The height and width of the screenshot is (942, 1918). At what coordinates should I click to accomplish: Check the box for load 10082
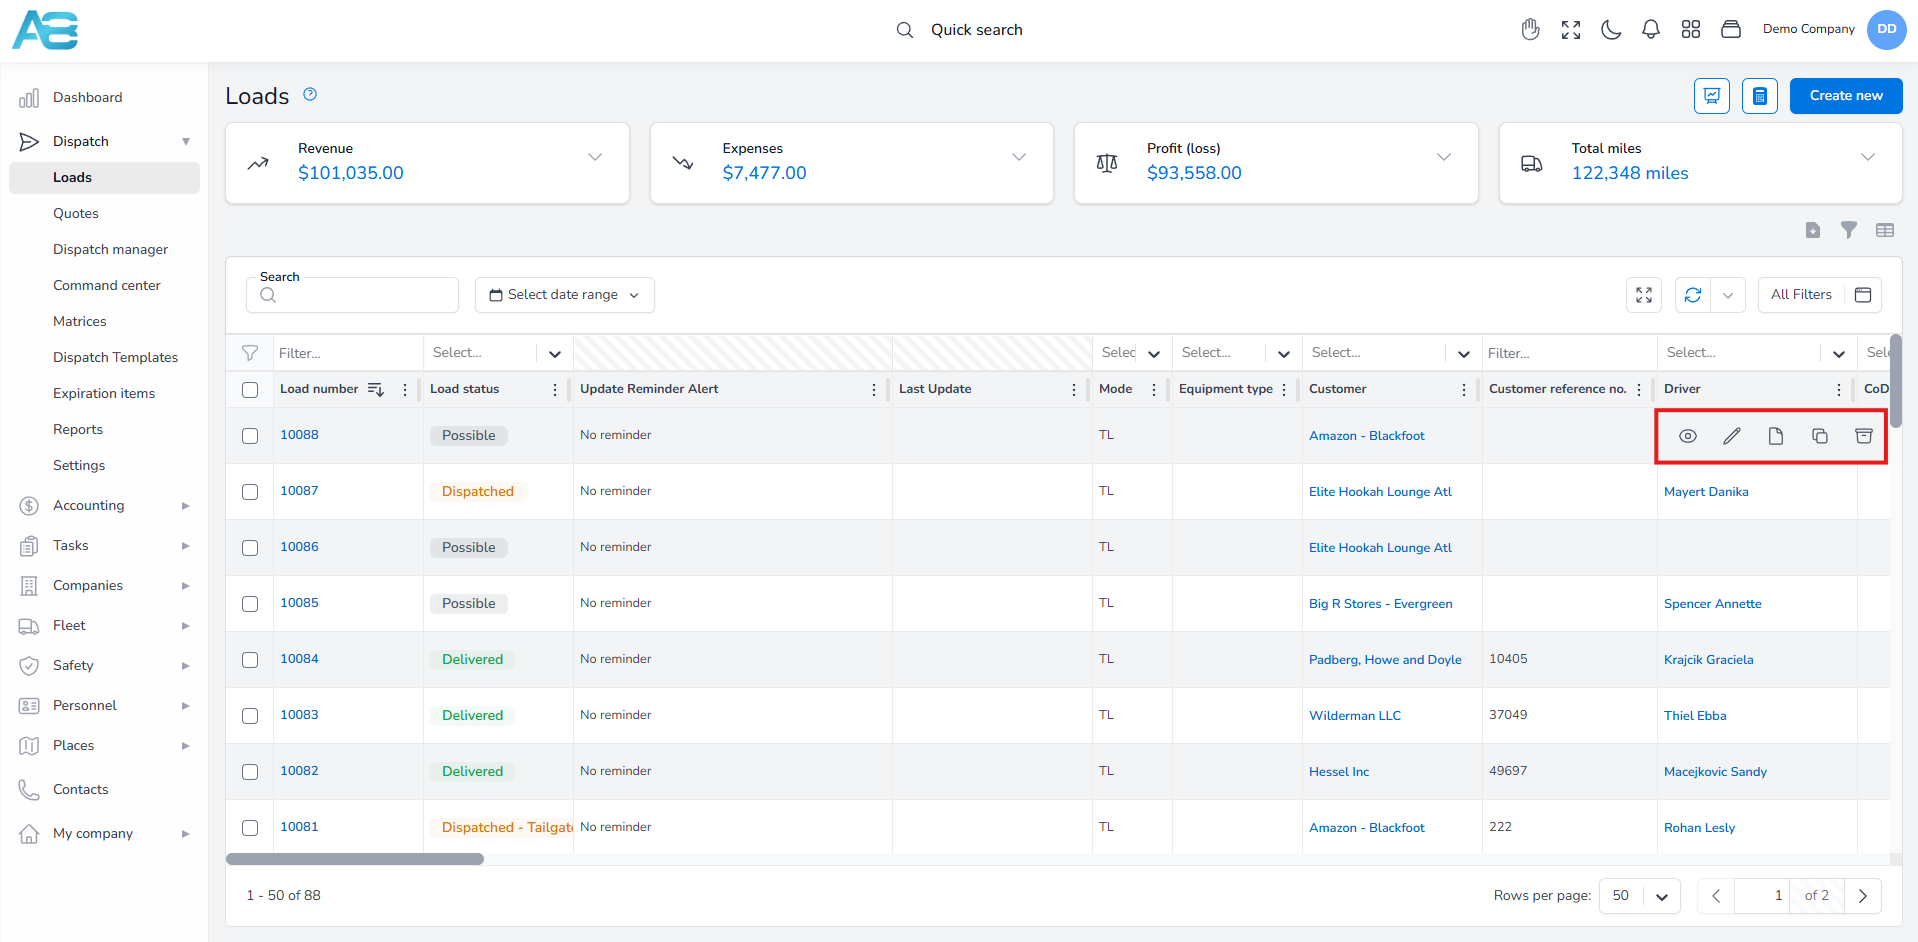tap(250, 772)
